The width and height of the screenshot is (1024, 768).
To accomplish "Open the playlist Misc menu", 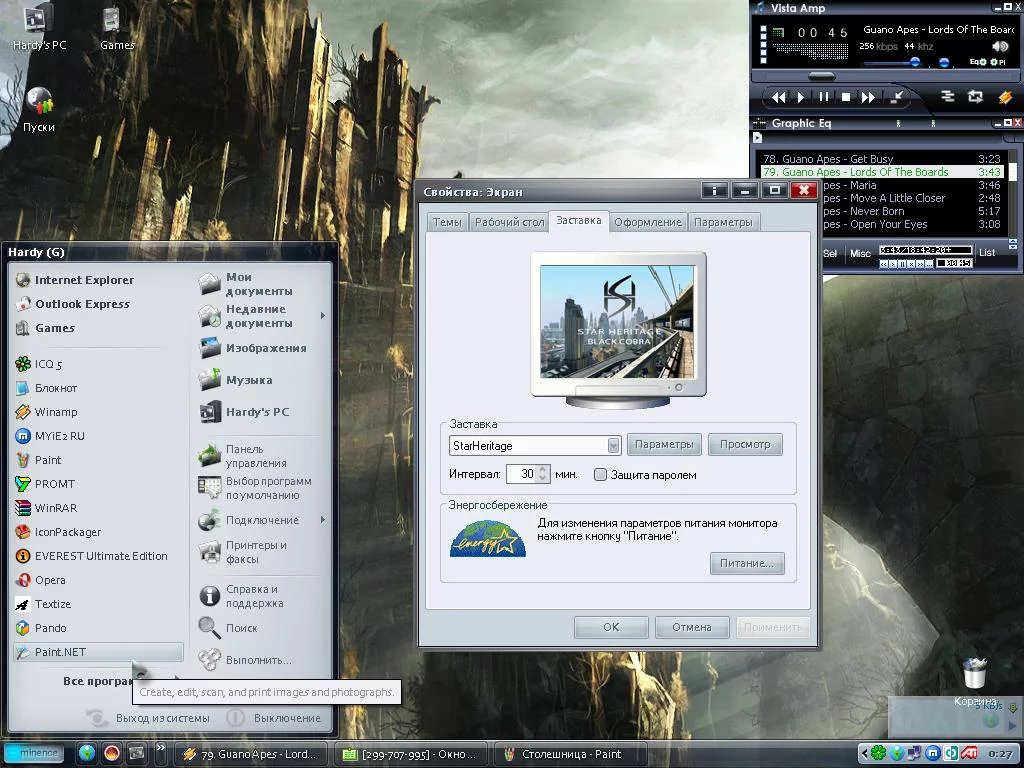I will [x=860, y=253].
